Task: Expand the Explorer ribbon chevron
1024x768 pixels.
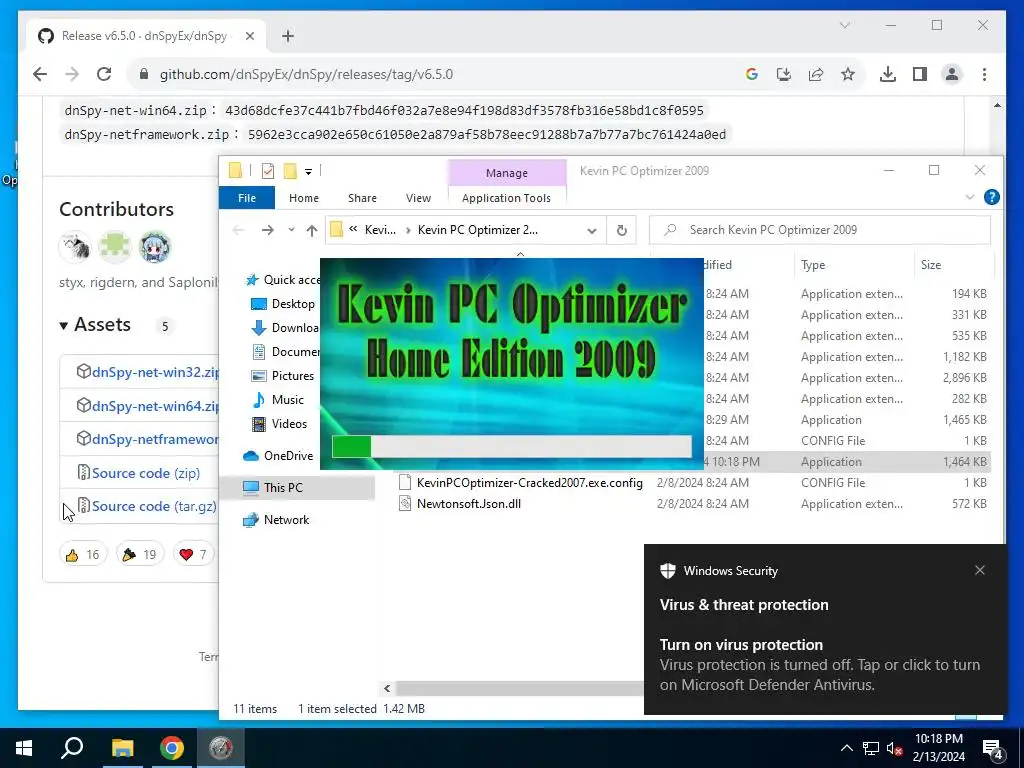Action: pos(970,197)
